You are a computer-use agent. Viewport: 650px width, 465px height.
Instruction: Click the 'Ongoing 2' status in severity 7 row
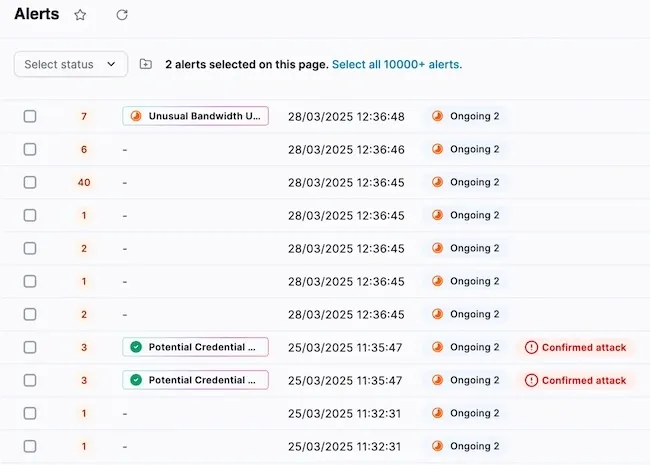pyautogui.click(x=466, y=116)
